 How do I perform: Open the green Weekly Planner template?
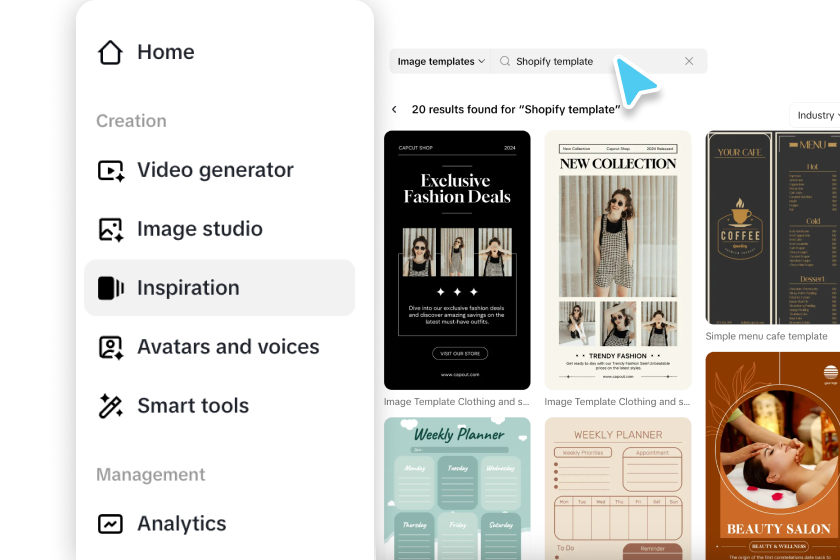point(457,489)
